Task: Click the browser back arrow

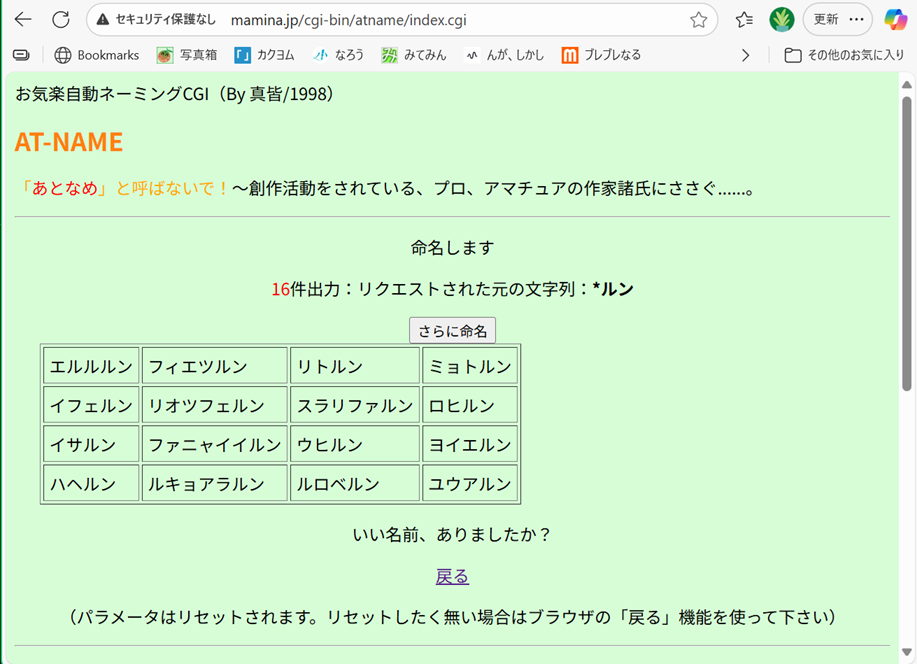Action: (x=22, y=20)
